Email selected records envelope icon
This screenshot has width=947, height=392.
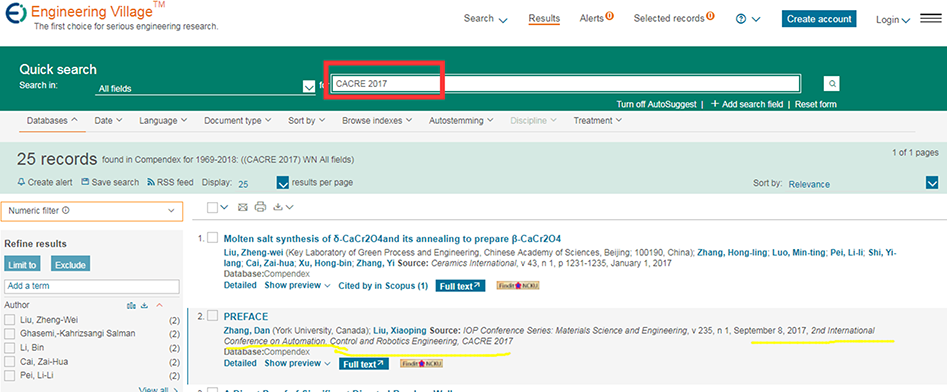(242, 207)
